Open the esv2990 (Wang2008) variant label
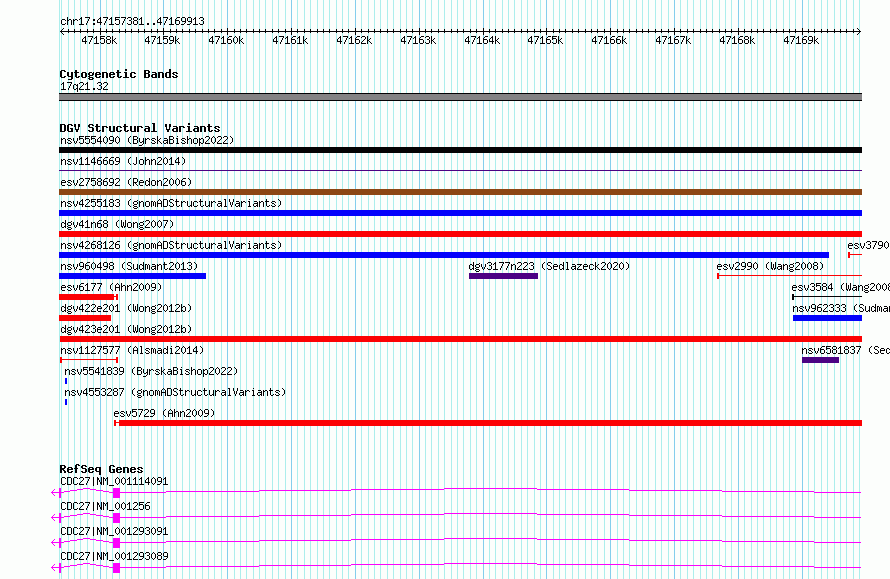This screenshot has width=890, height=579. click(770, 266)
